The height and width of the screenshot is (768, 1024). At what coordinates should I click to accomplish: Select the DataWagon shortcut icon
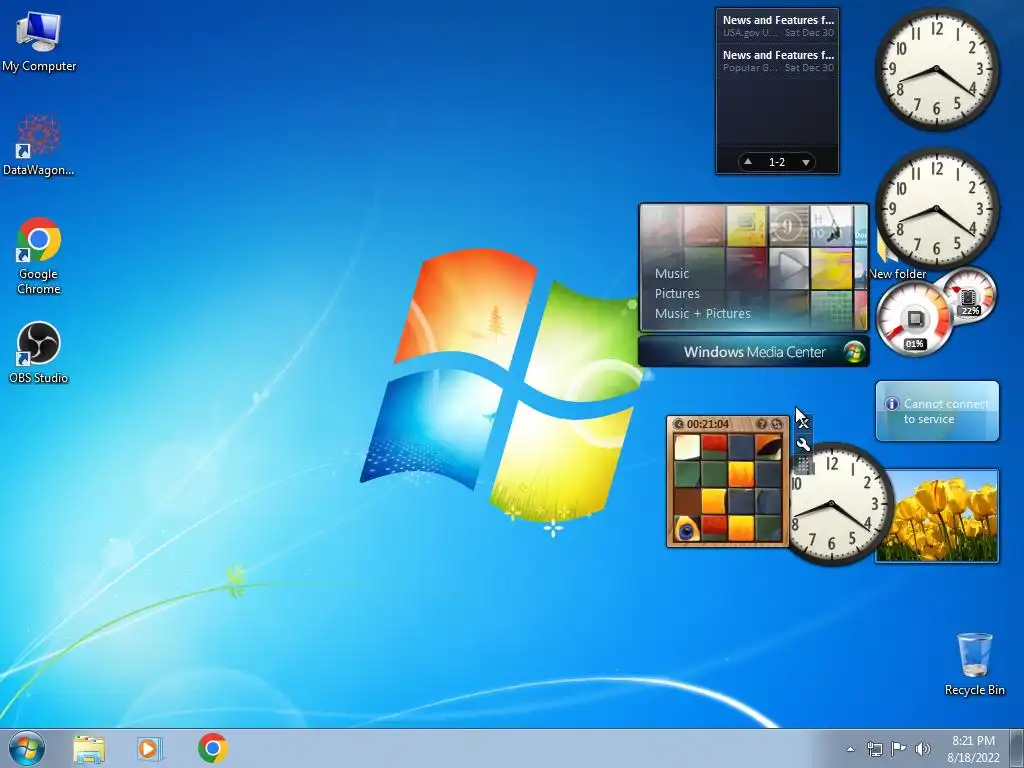point(39,145)
